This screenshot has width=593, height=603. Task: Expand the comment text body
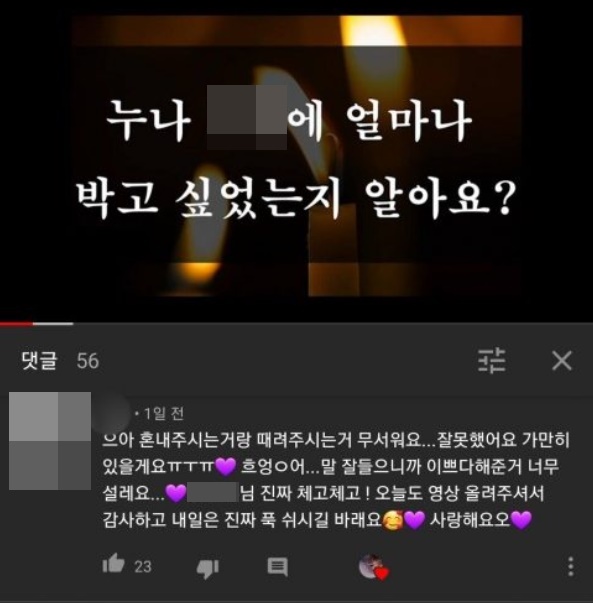[x=336, y=480]
